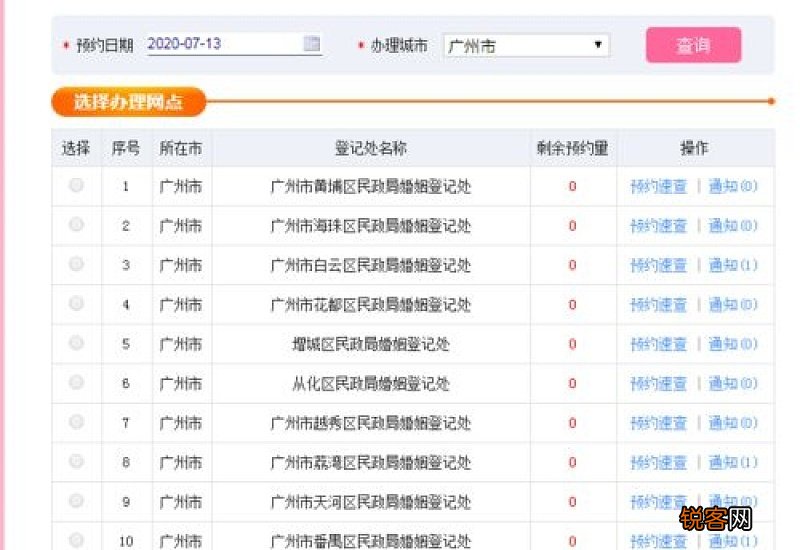This screenshot has width=800, height=550.
Task: Click 增城区民政局婚姻登记处 name cell
Action: [371, 344]
